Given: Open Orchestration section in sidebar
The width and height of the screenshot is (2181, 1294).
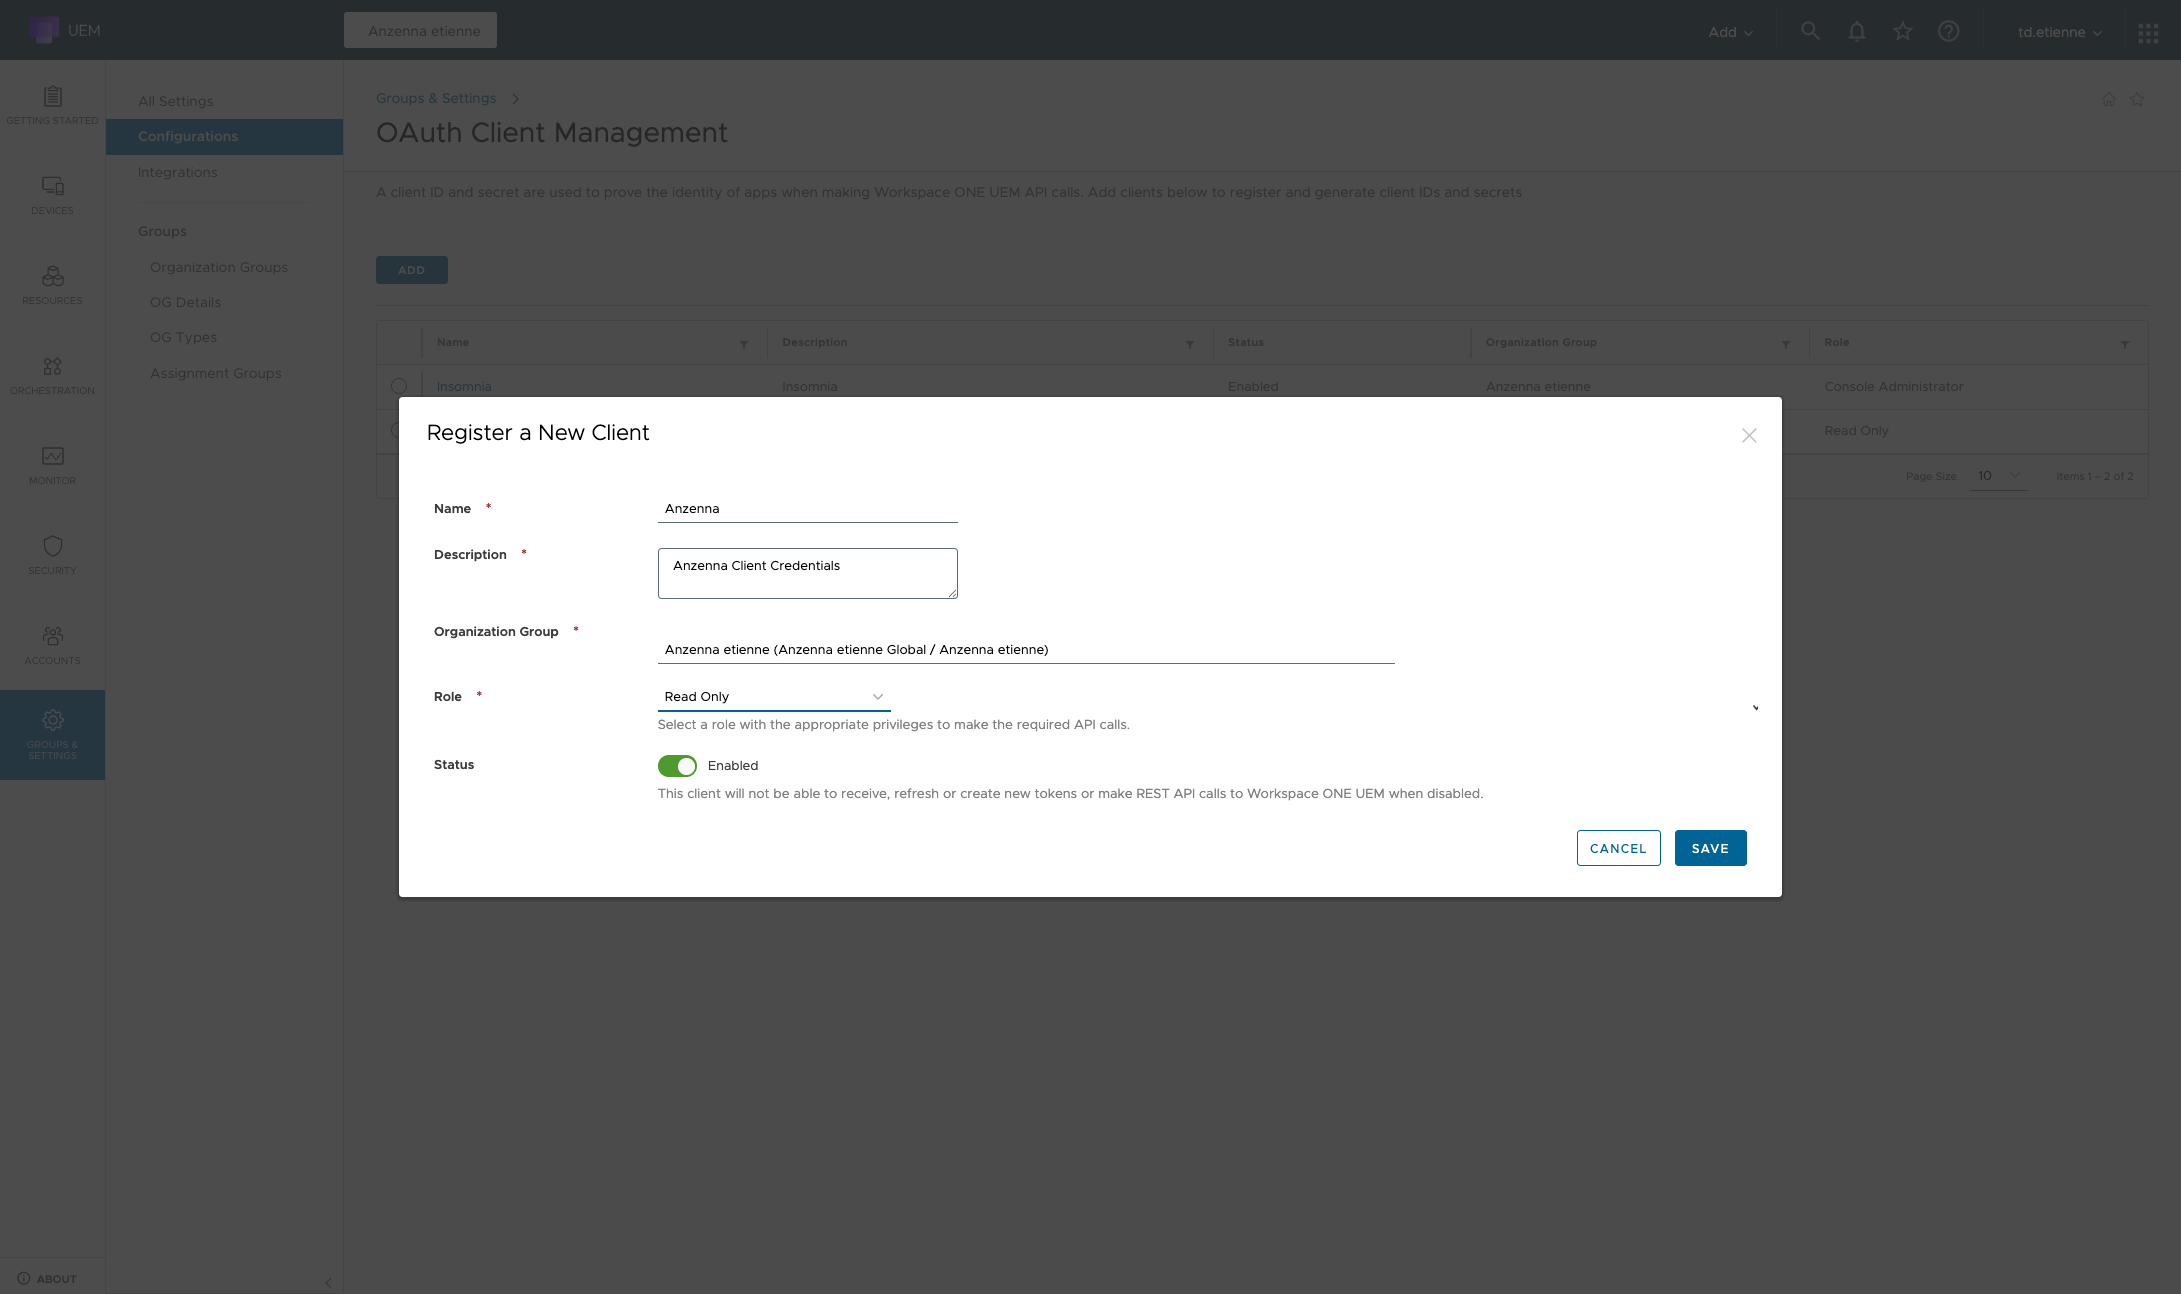Looking at the screenshot, I should [x=52, y=375].
